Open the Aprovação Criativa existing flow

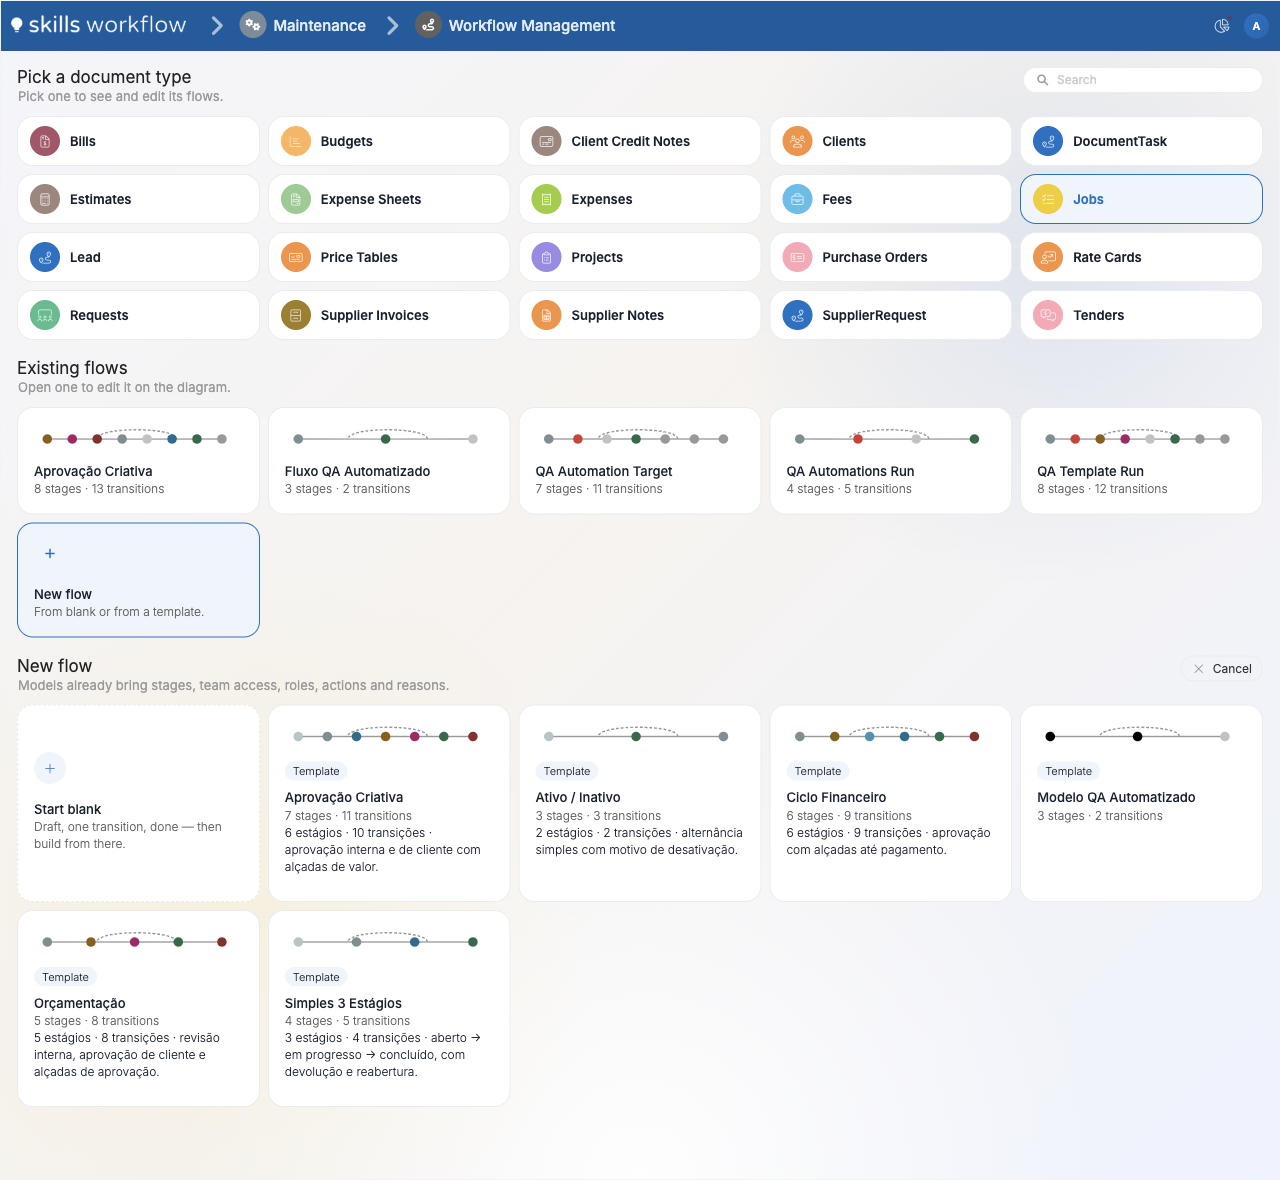138,461
